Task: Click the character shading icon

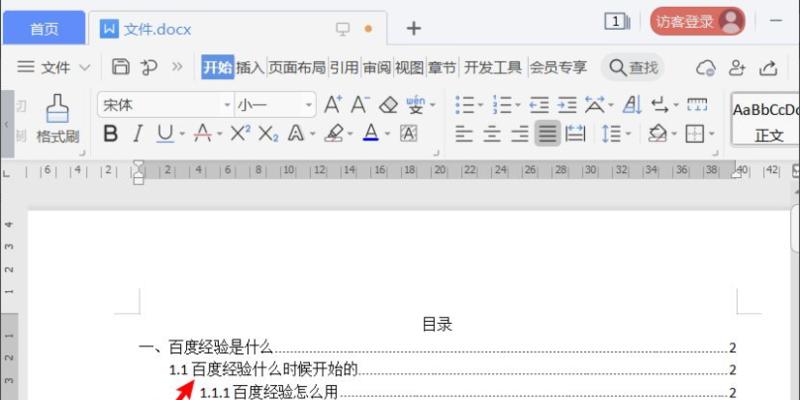Action: click(x=408, y=134)
